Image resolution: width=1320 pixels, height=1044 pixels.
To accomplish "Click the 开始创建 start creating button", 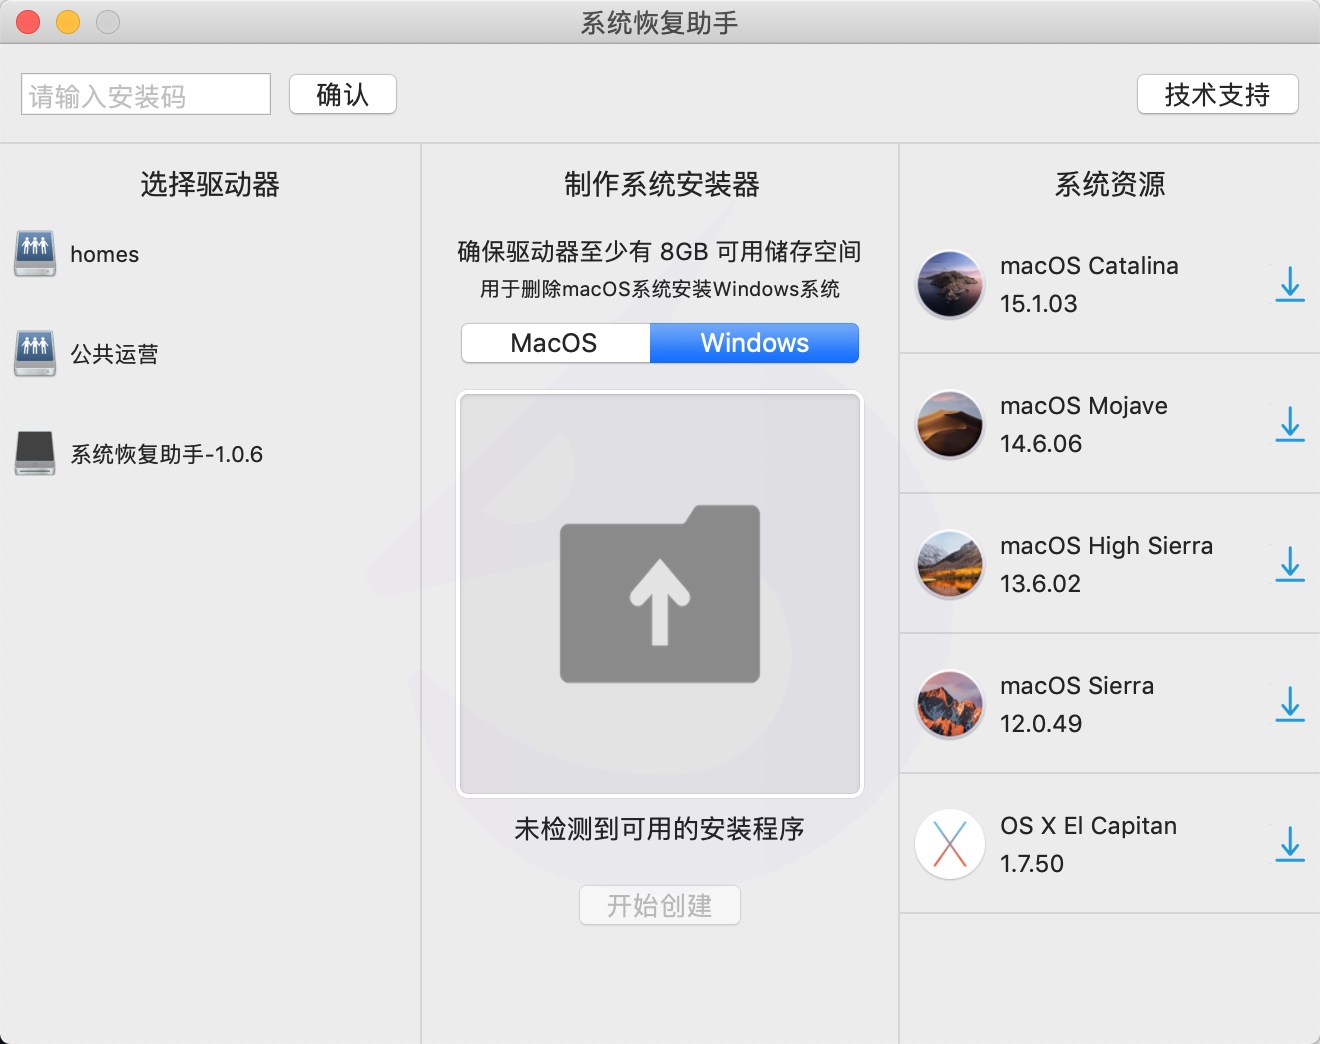I will click(660, 905).
